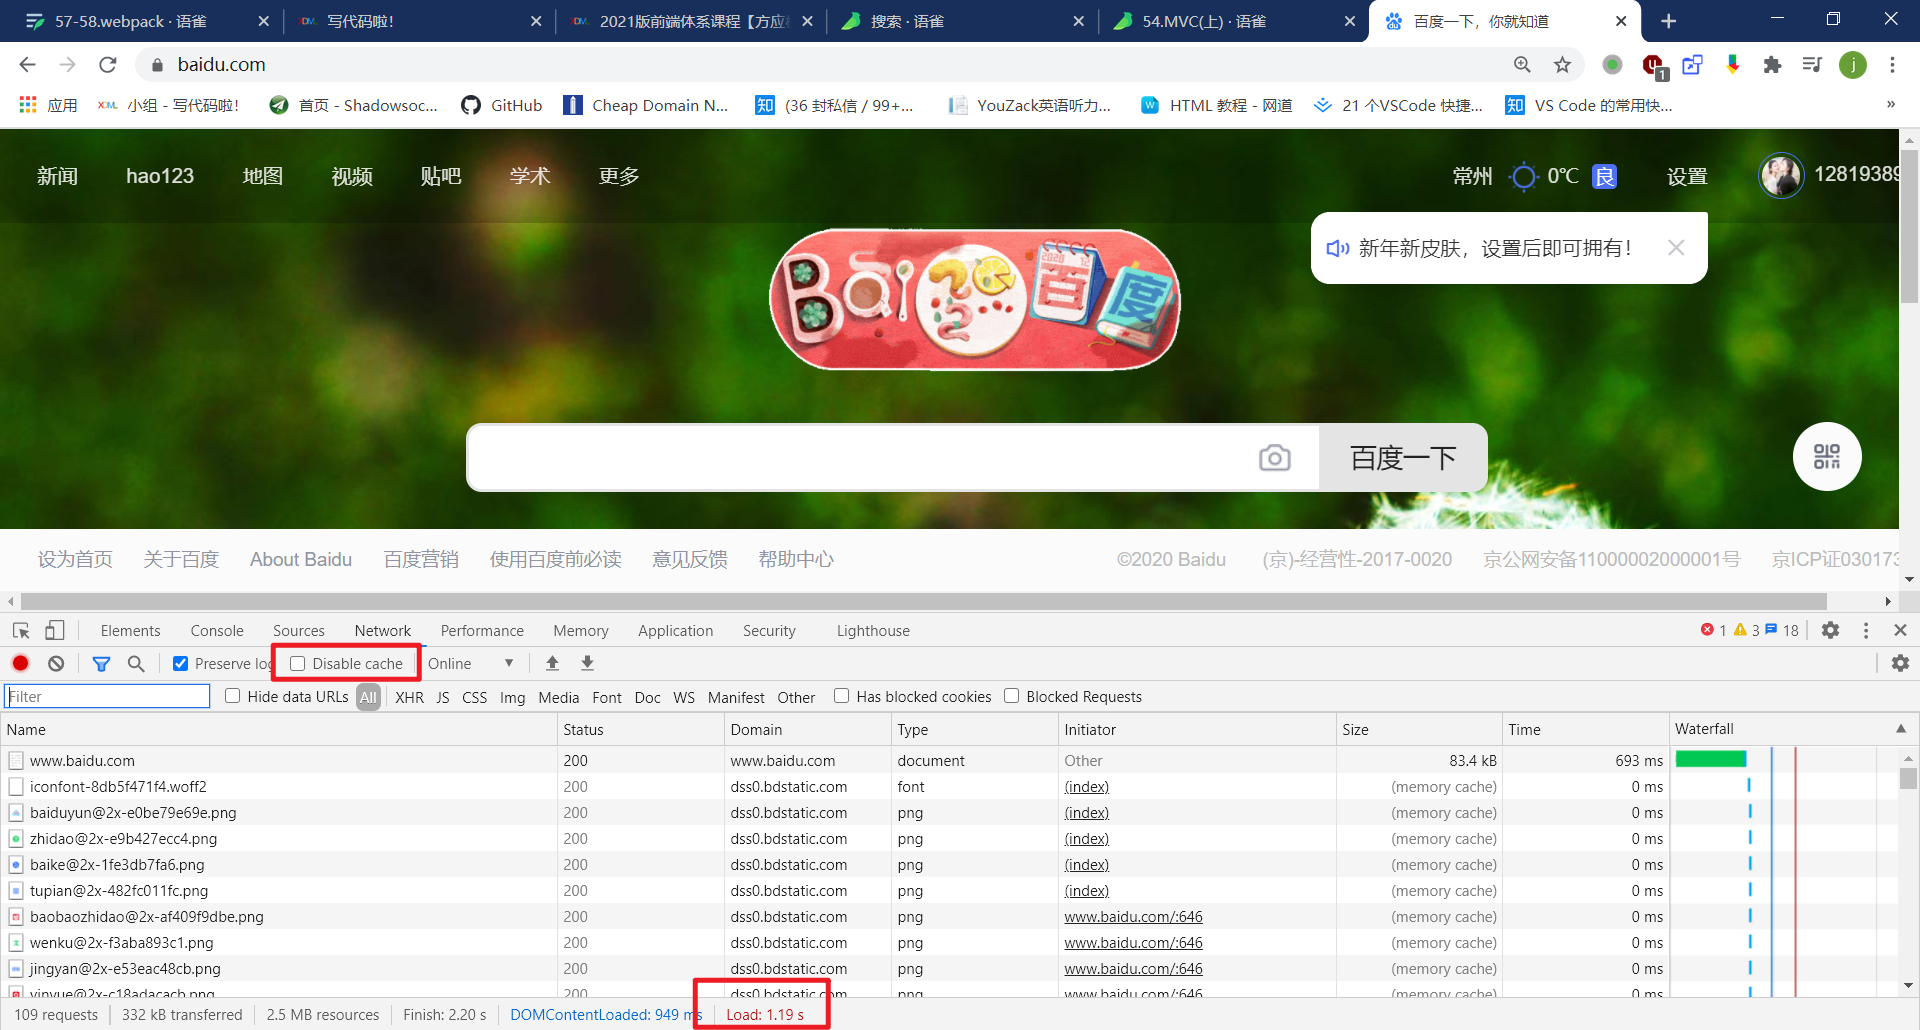Image resolution: width=1920 pixels, height=1030 pixels.
Task: Check Hide data URLs
Action: point(232,696)
